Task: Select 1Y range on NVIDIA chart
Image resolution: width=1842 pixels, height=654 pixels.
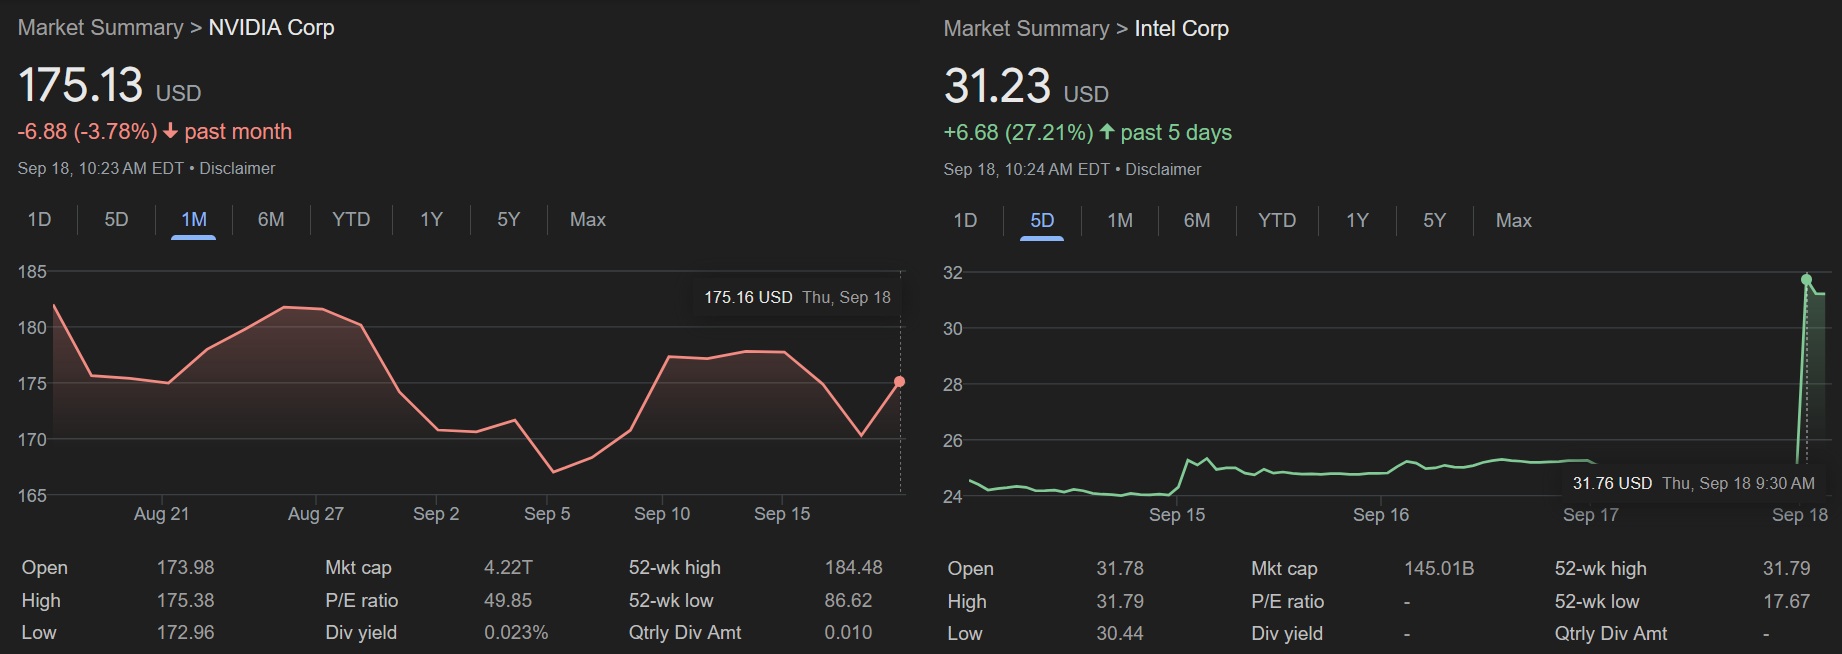Action: point(431,220)
